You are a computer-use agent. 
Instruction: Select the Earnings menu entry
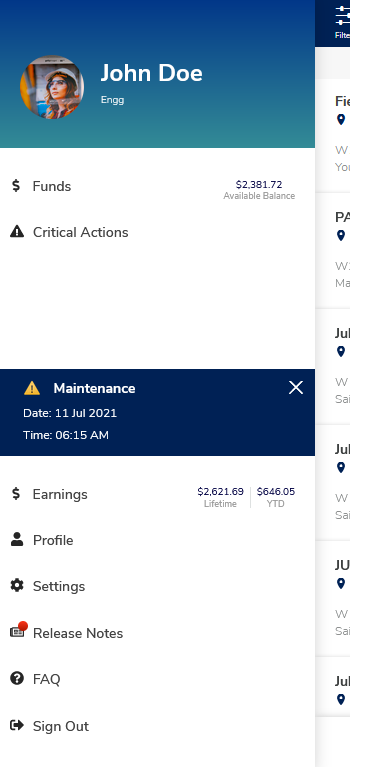[x=158, y=495]
